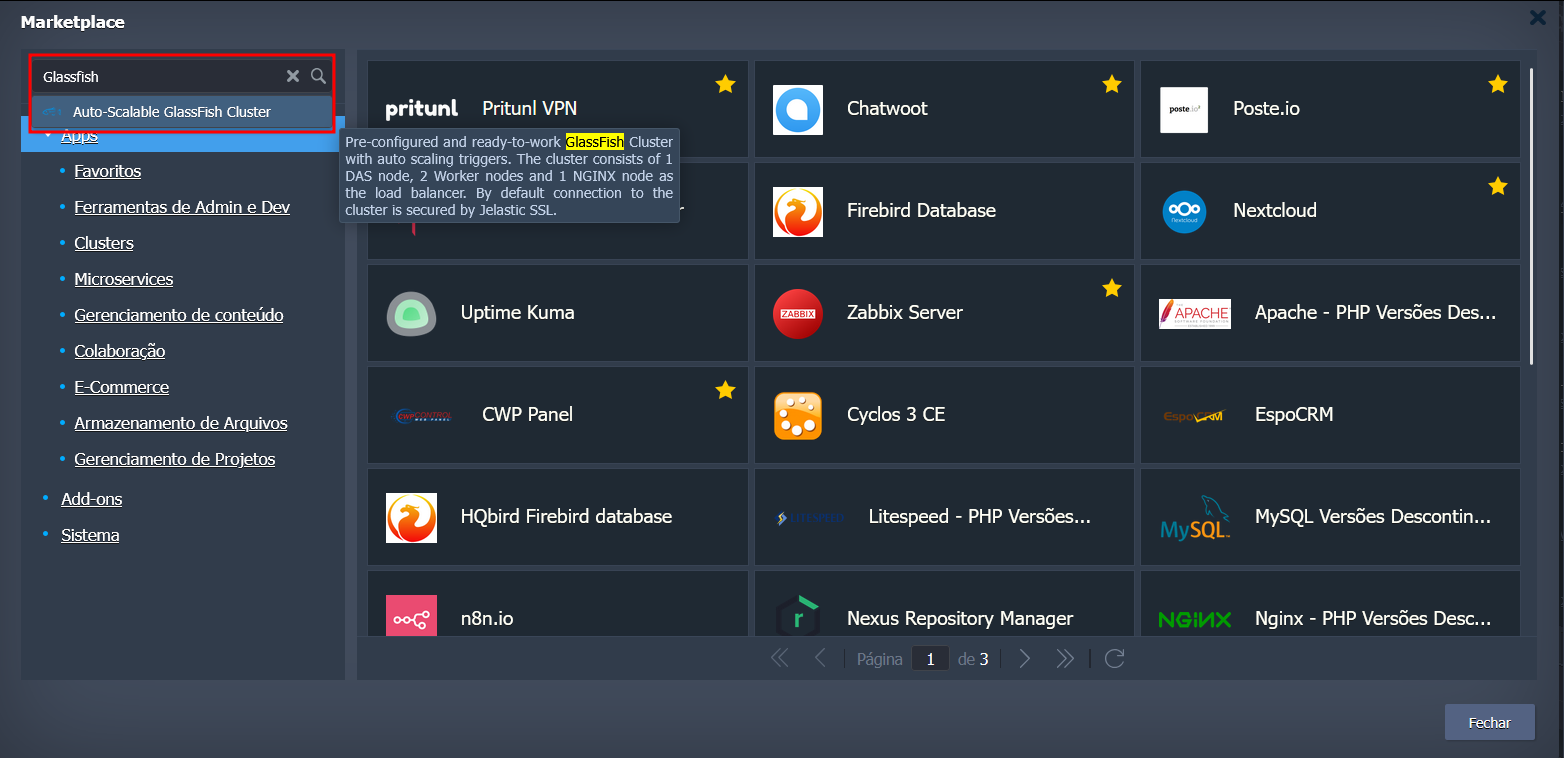Click the CWP Panel logo
Image resolution: width=1564 pixels, height=758 pixels.
coord(422,415)
